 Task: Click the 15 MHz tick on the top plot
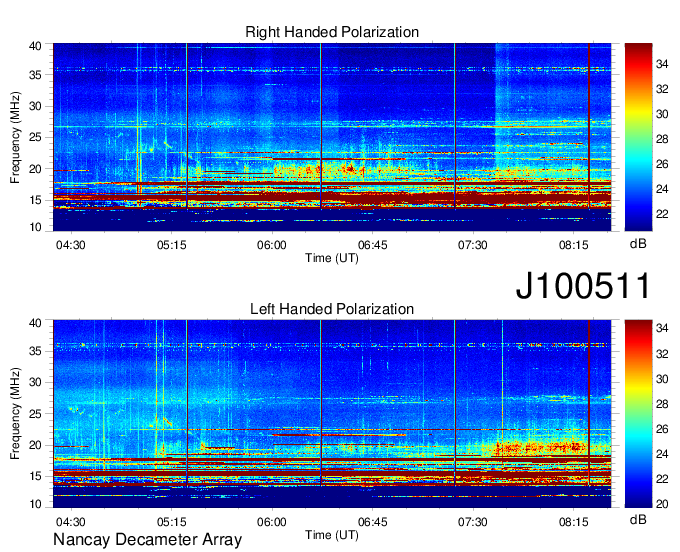pos(35,200)
